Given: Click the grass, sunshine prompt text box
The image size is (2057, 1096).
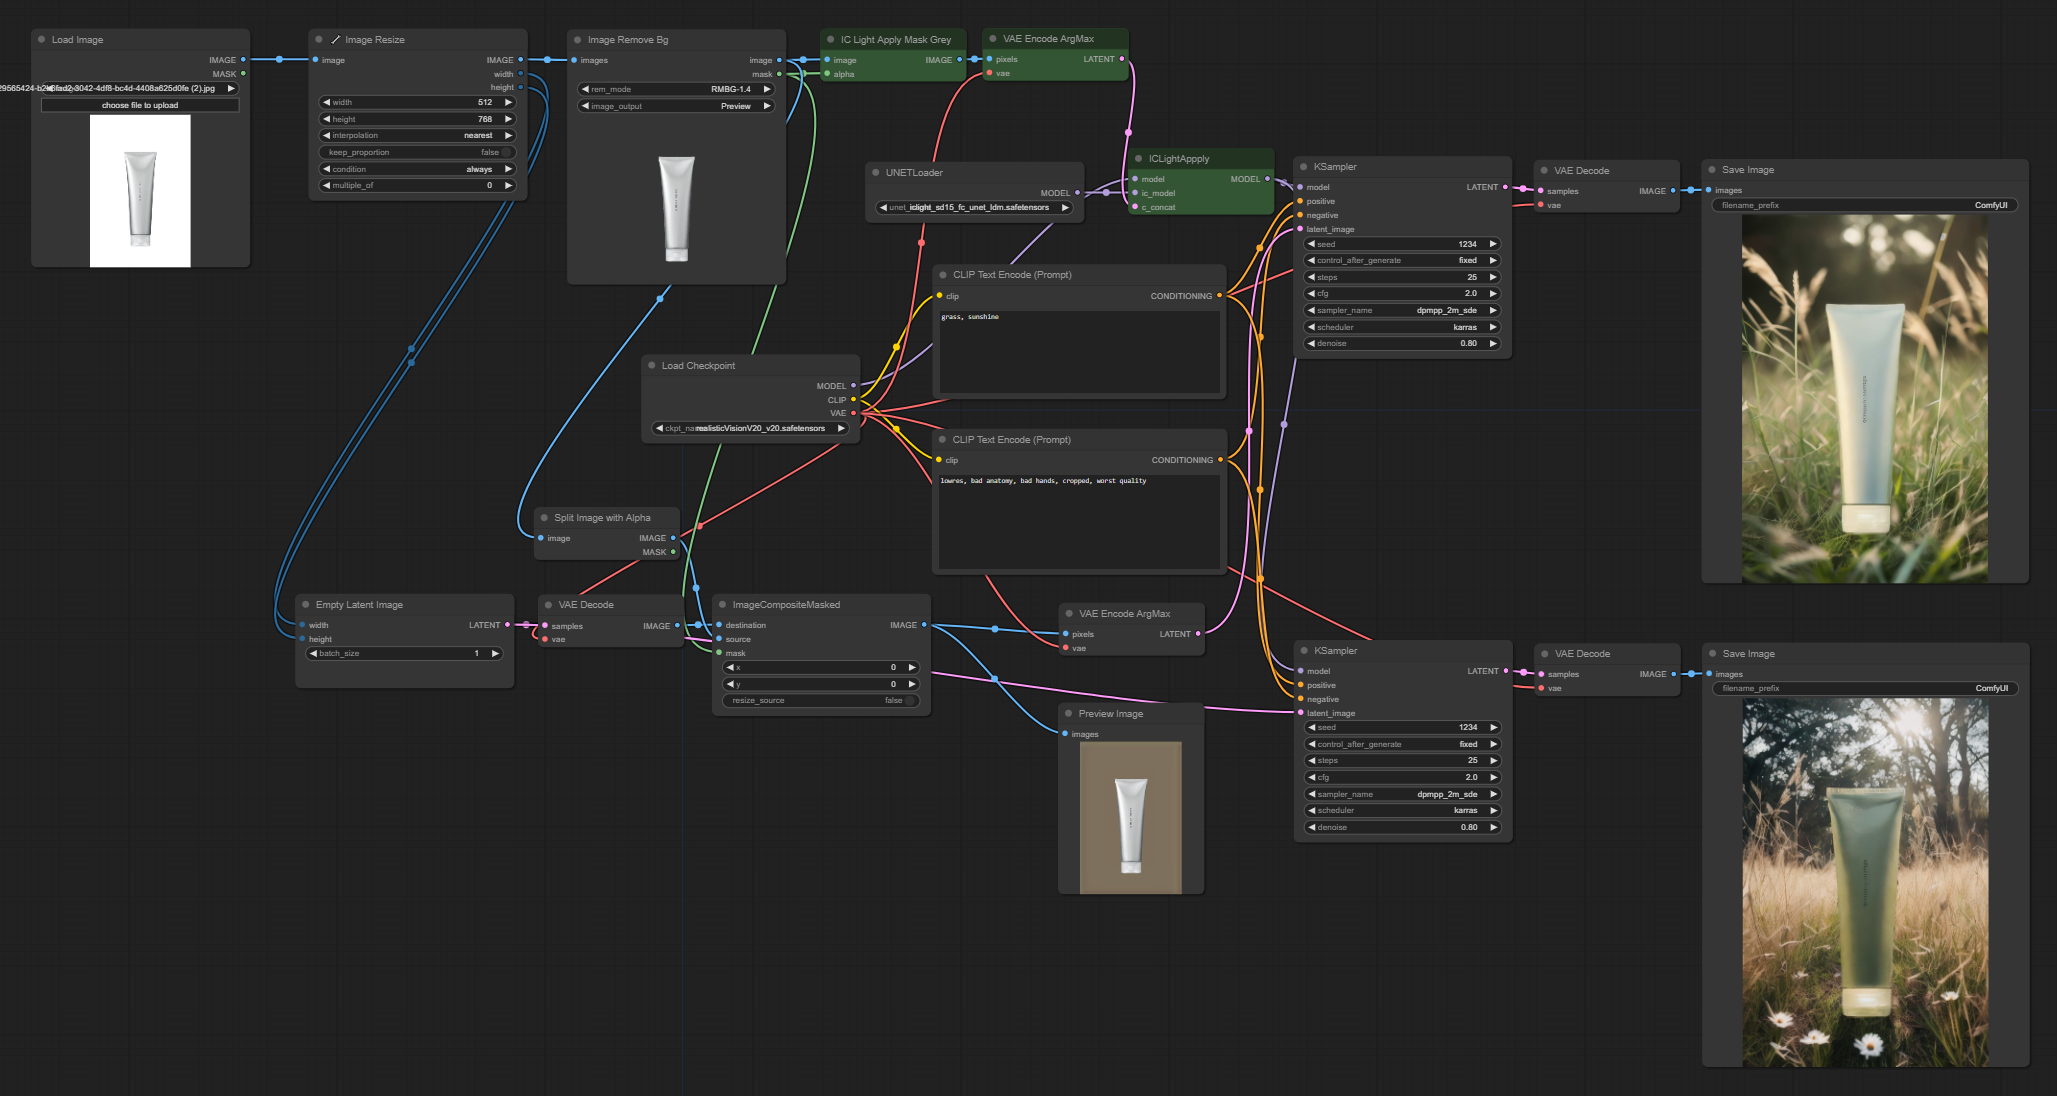Looking at the screenshot, I should click(1079, 352).
